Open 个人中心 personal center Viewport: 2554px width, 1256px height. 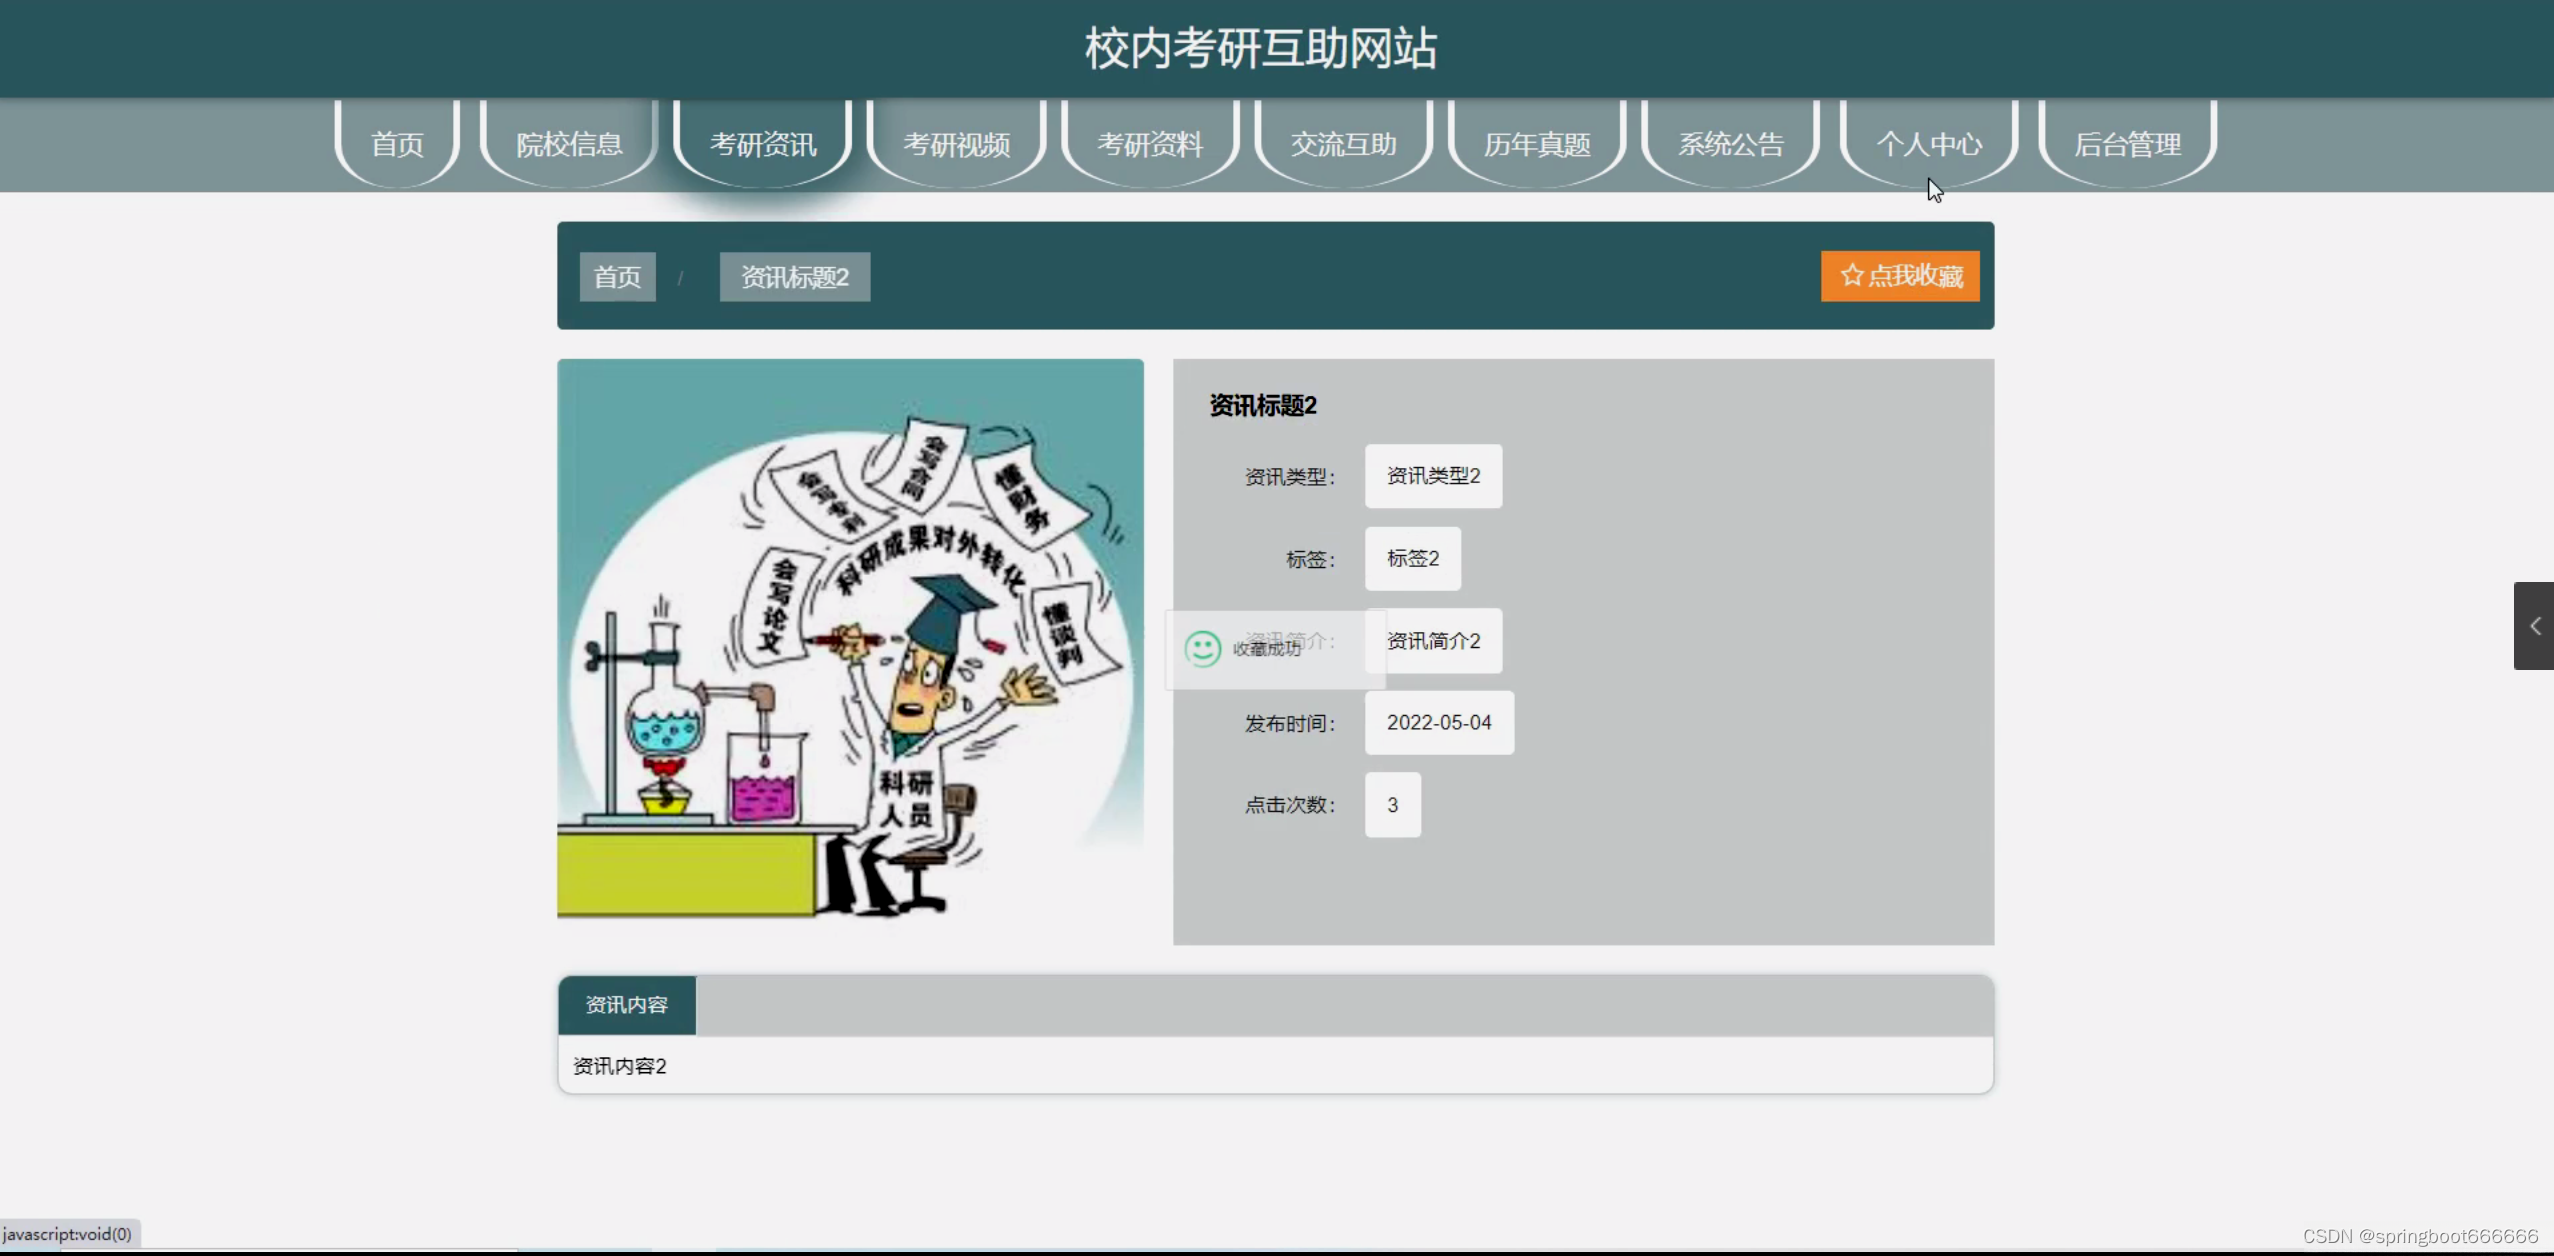click(x=1929, y=145)
